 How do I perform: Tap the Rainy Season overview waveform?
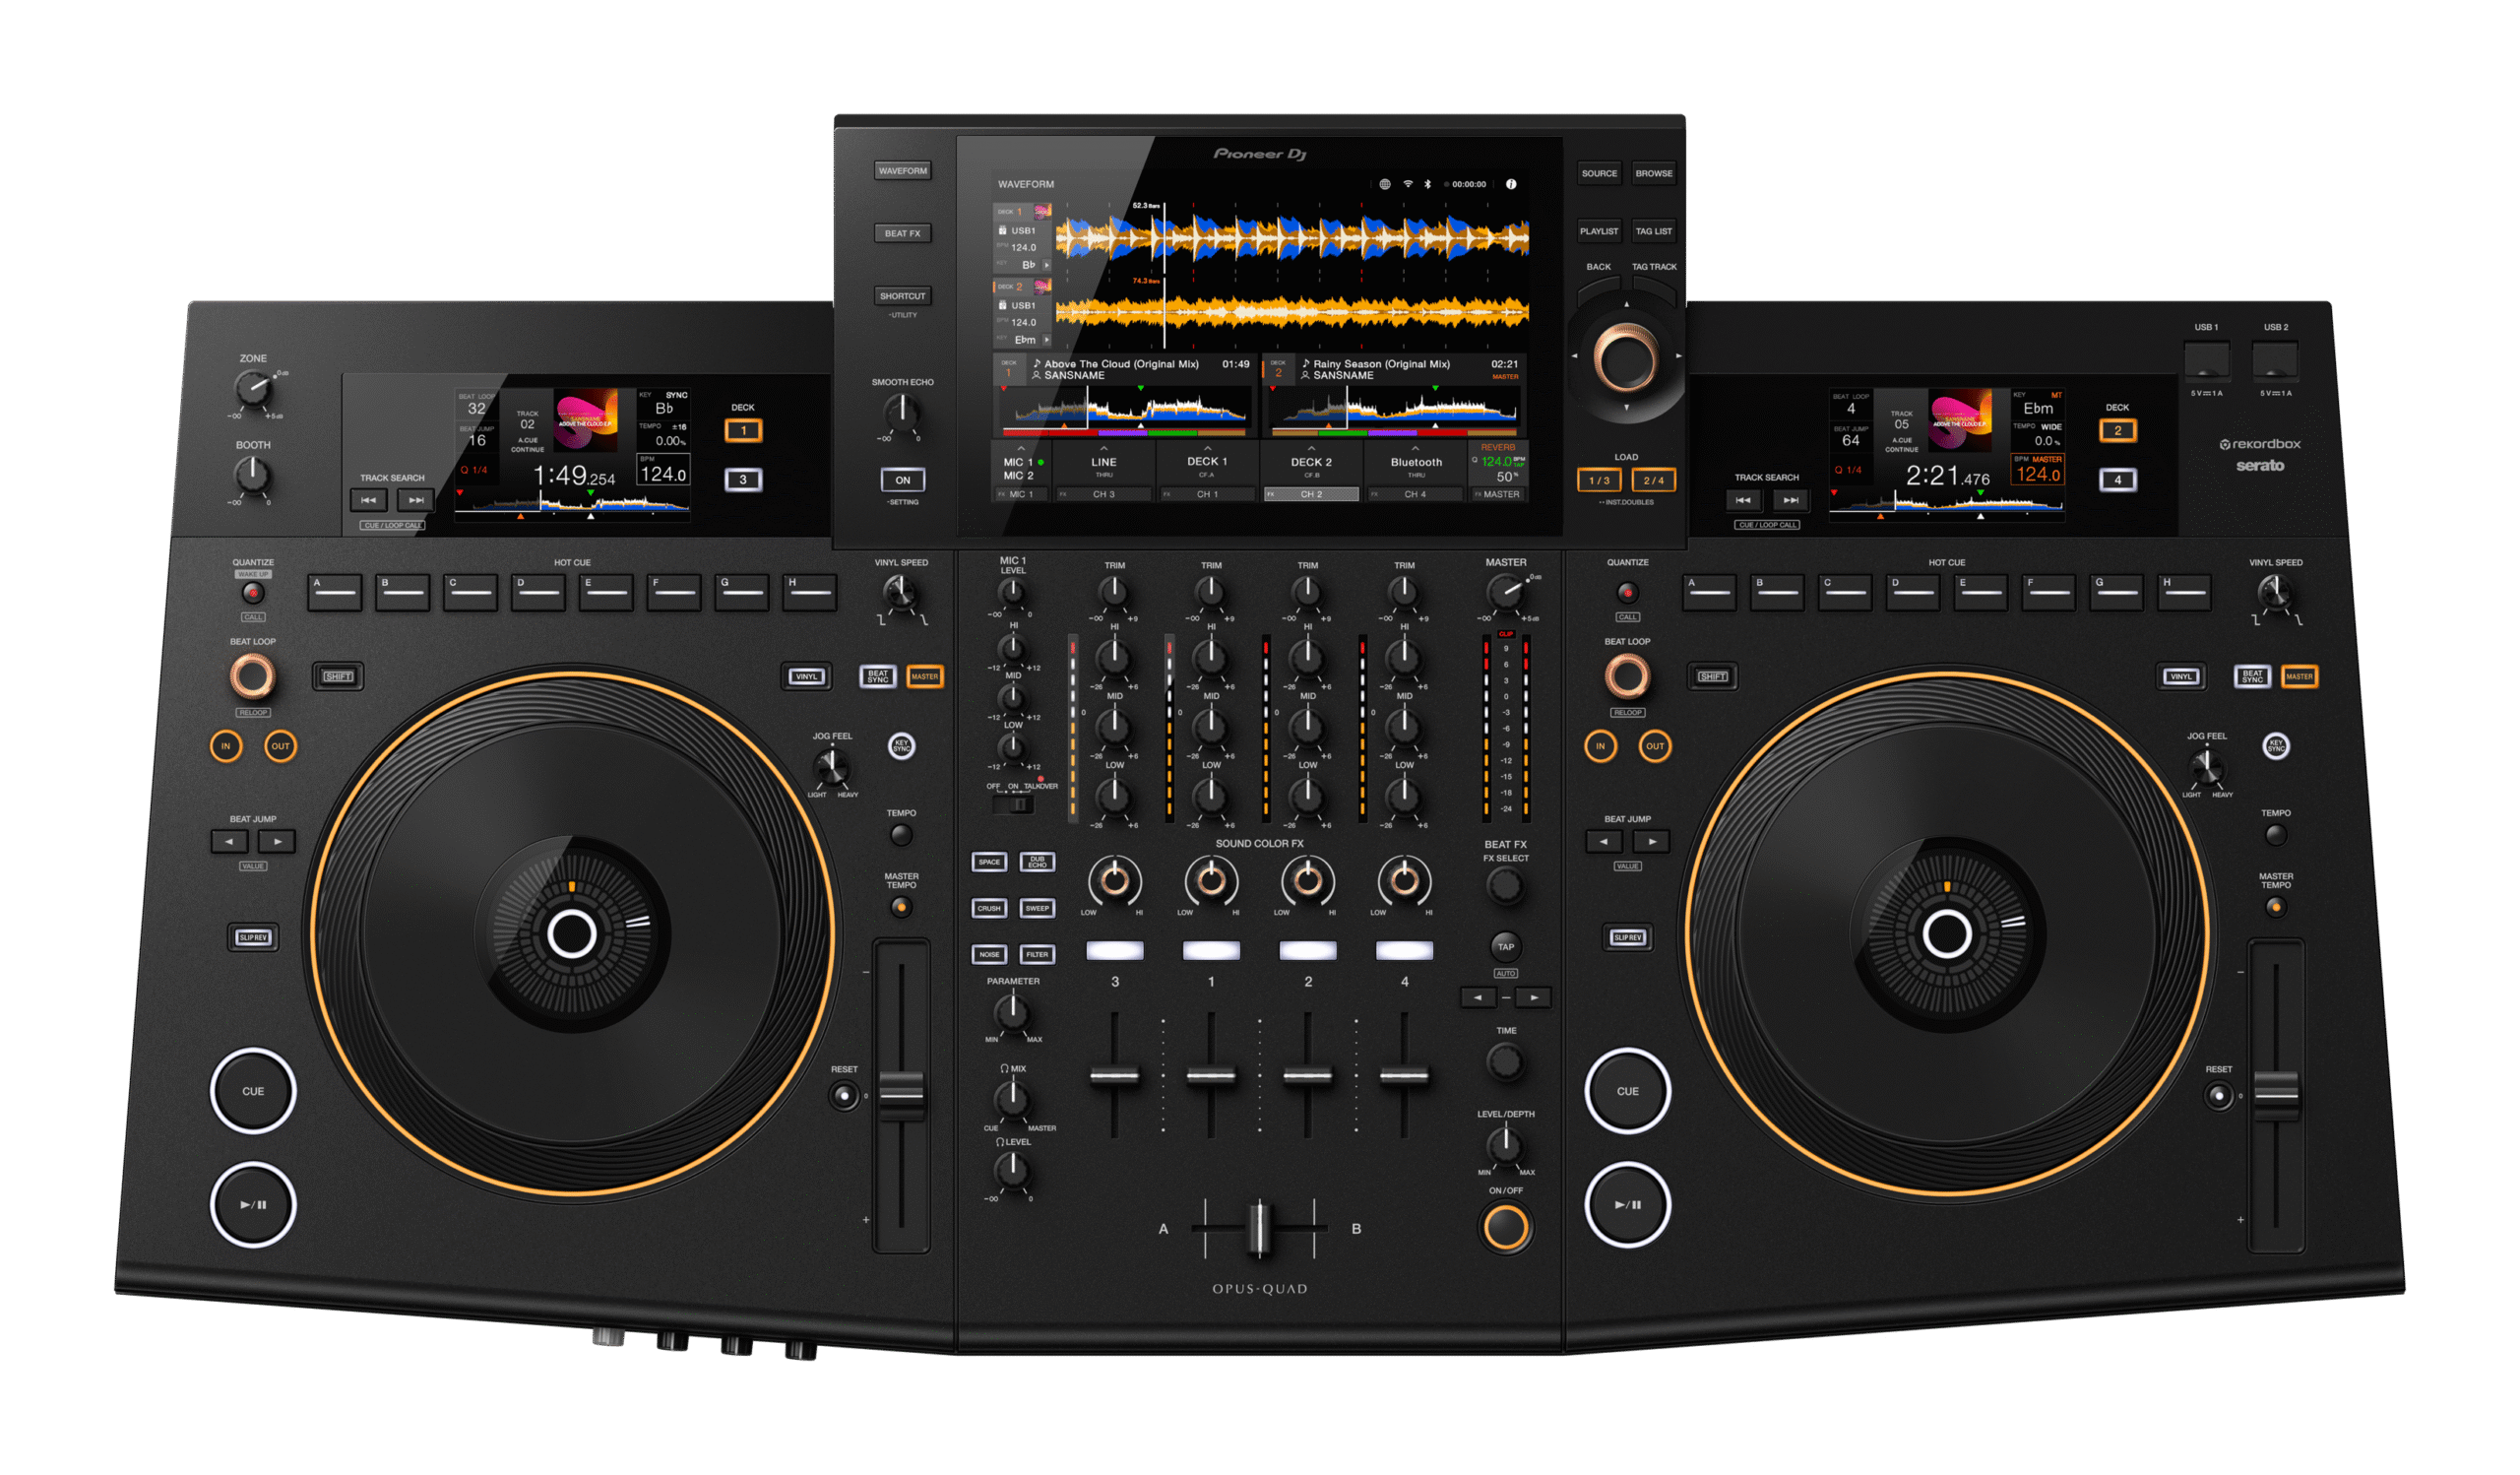pos(1395,410)
